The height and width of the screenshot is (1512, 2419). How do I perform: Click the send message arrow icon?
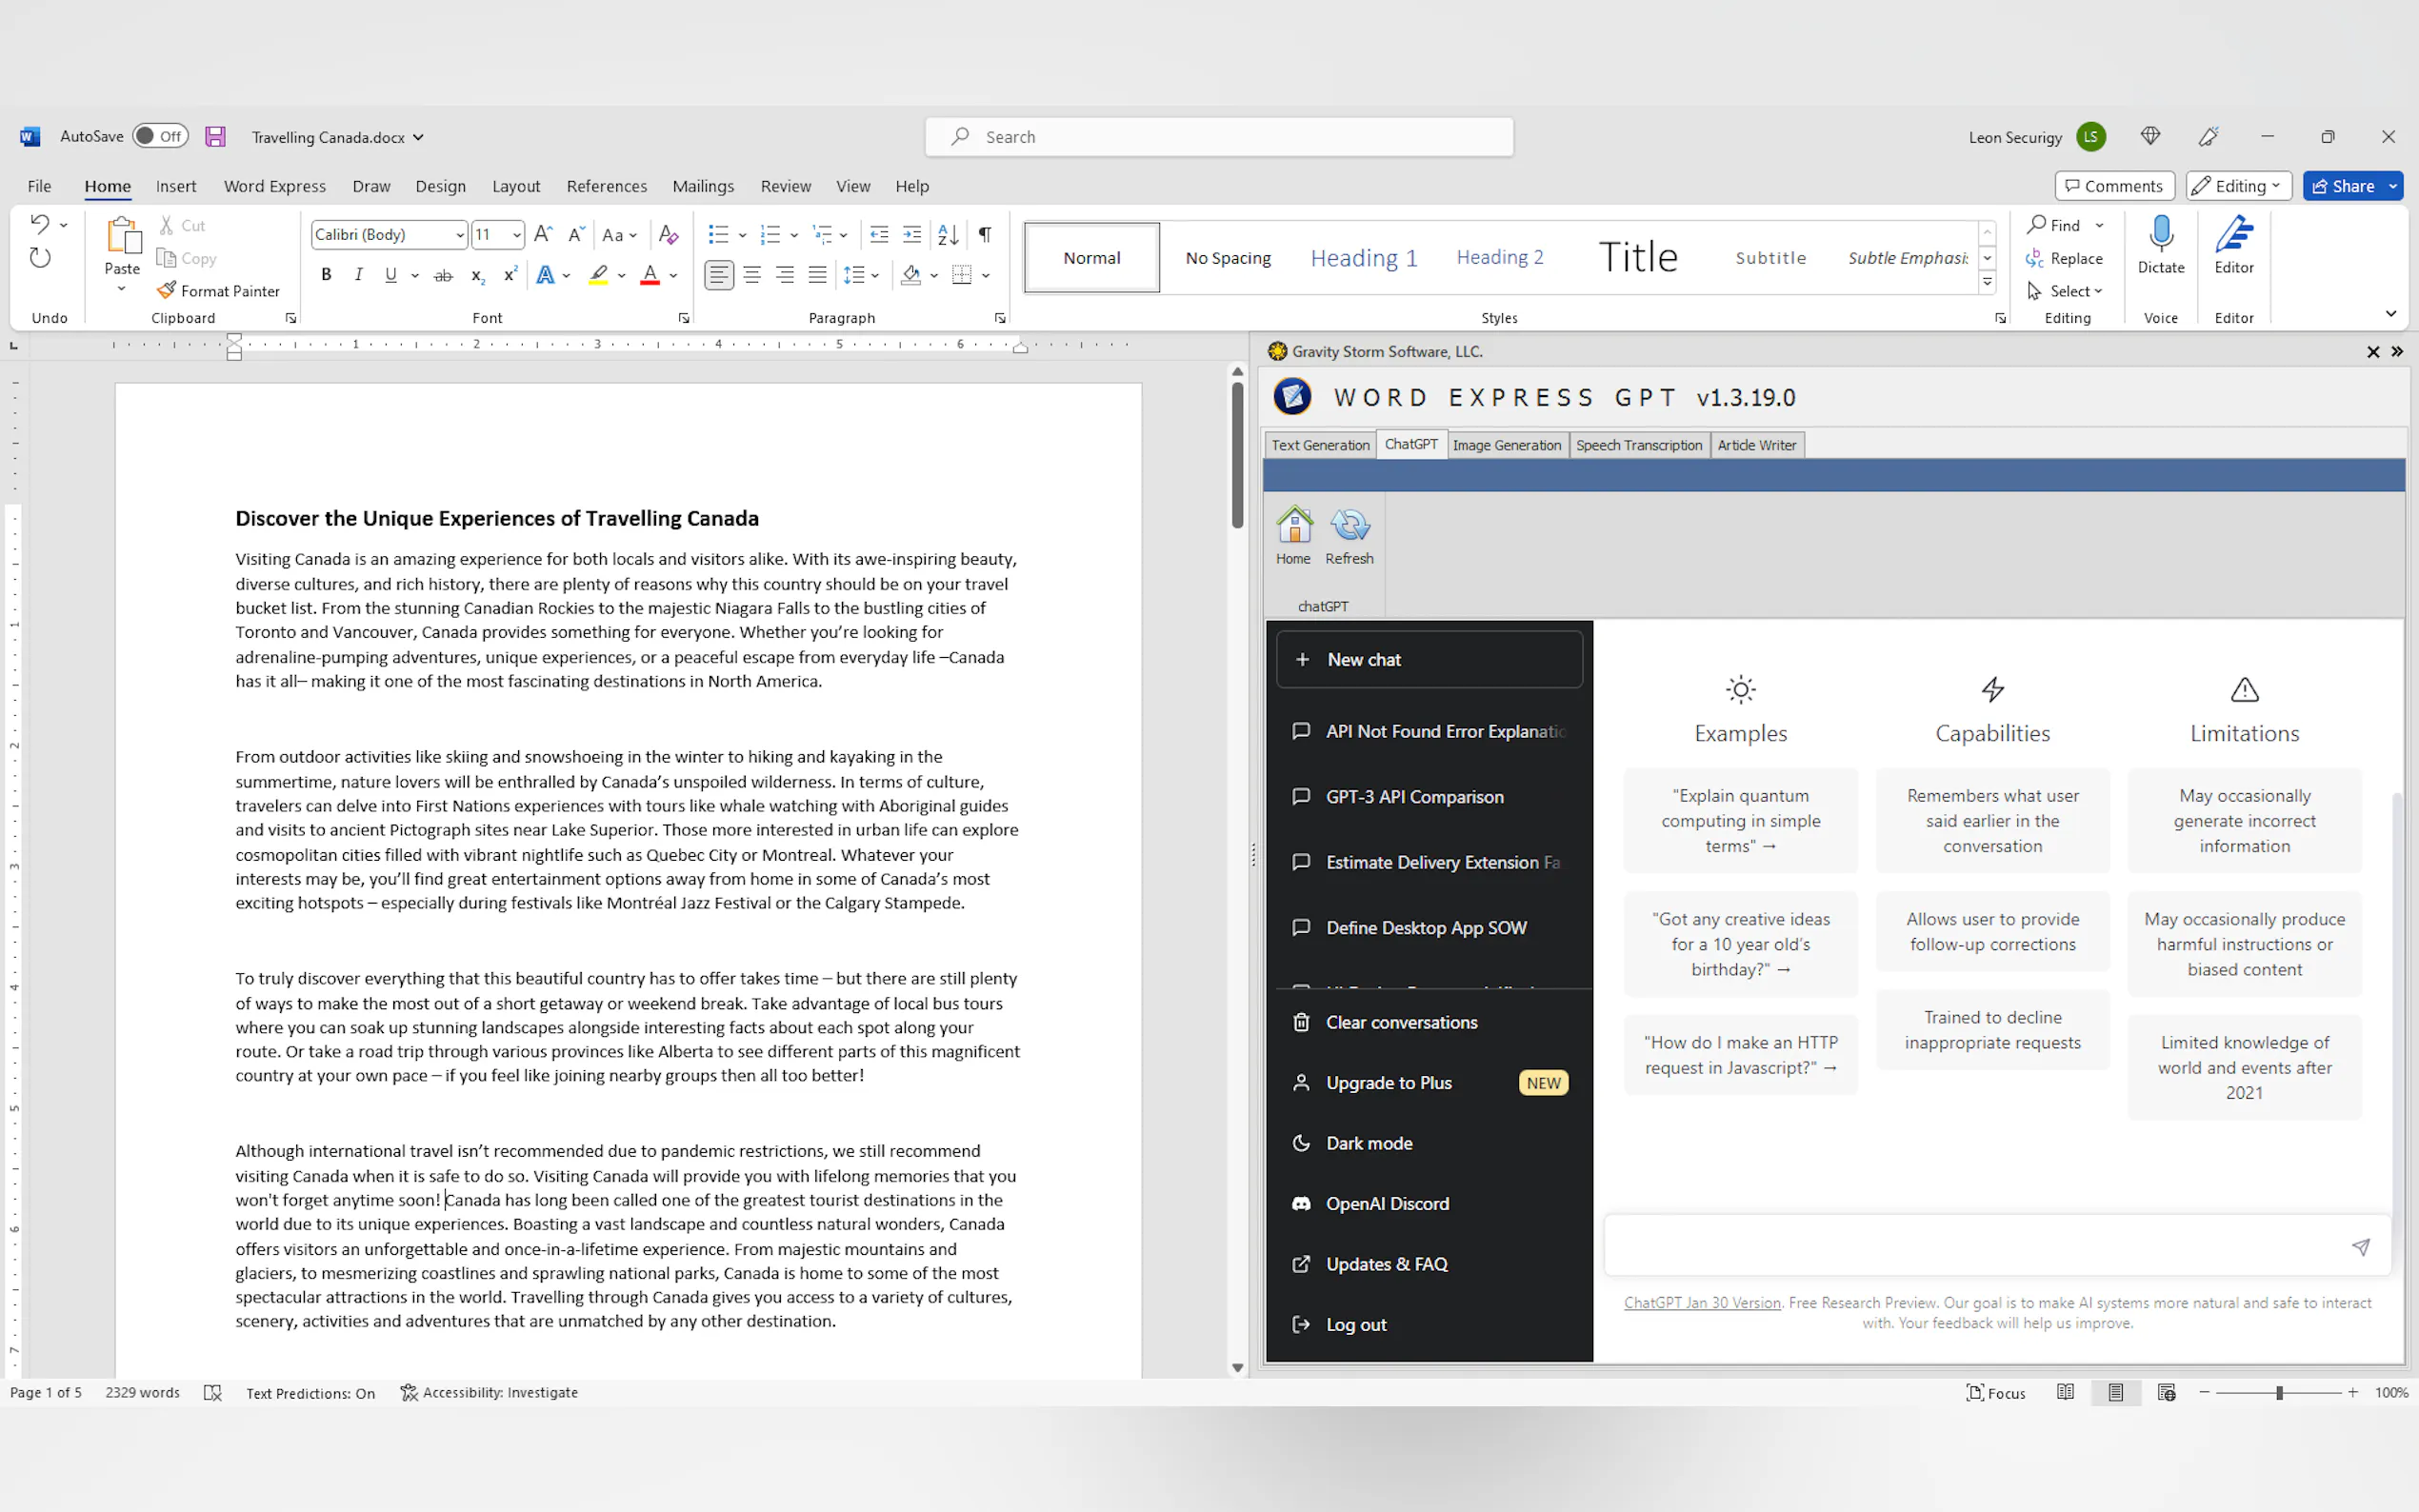[2360, 1246]
